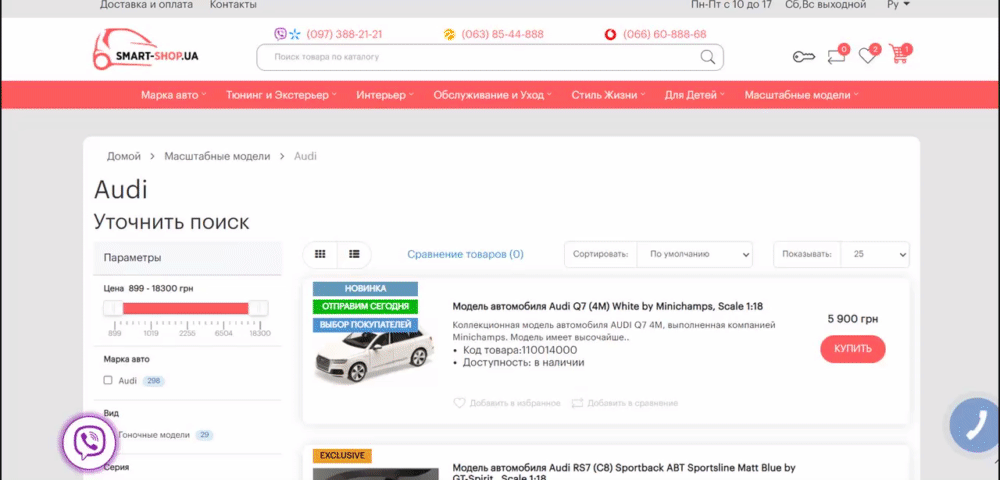Click Купить button for Audi Q7
Viewport: 1000px width, 480px height.
853,349
